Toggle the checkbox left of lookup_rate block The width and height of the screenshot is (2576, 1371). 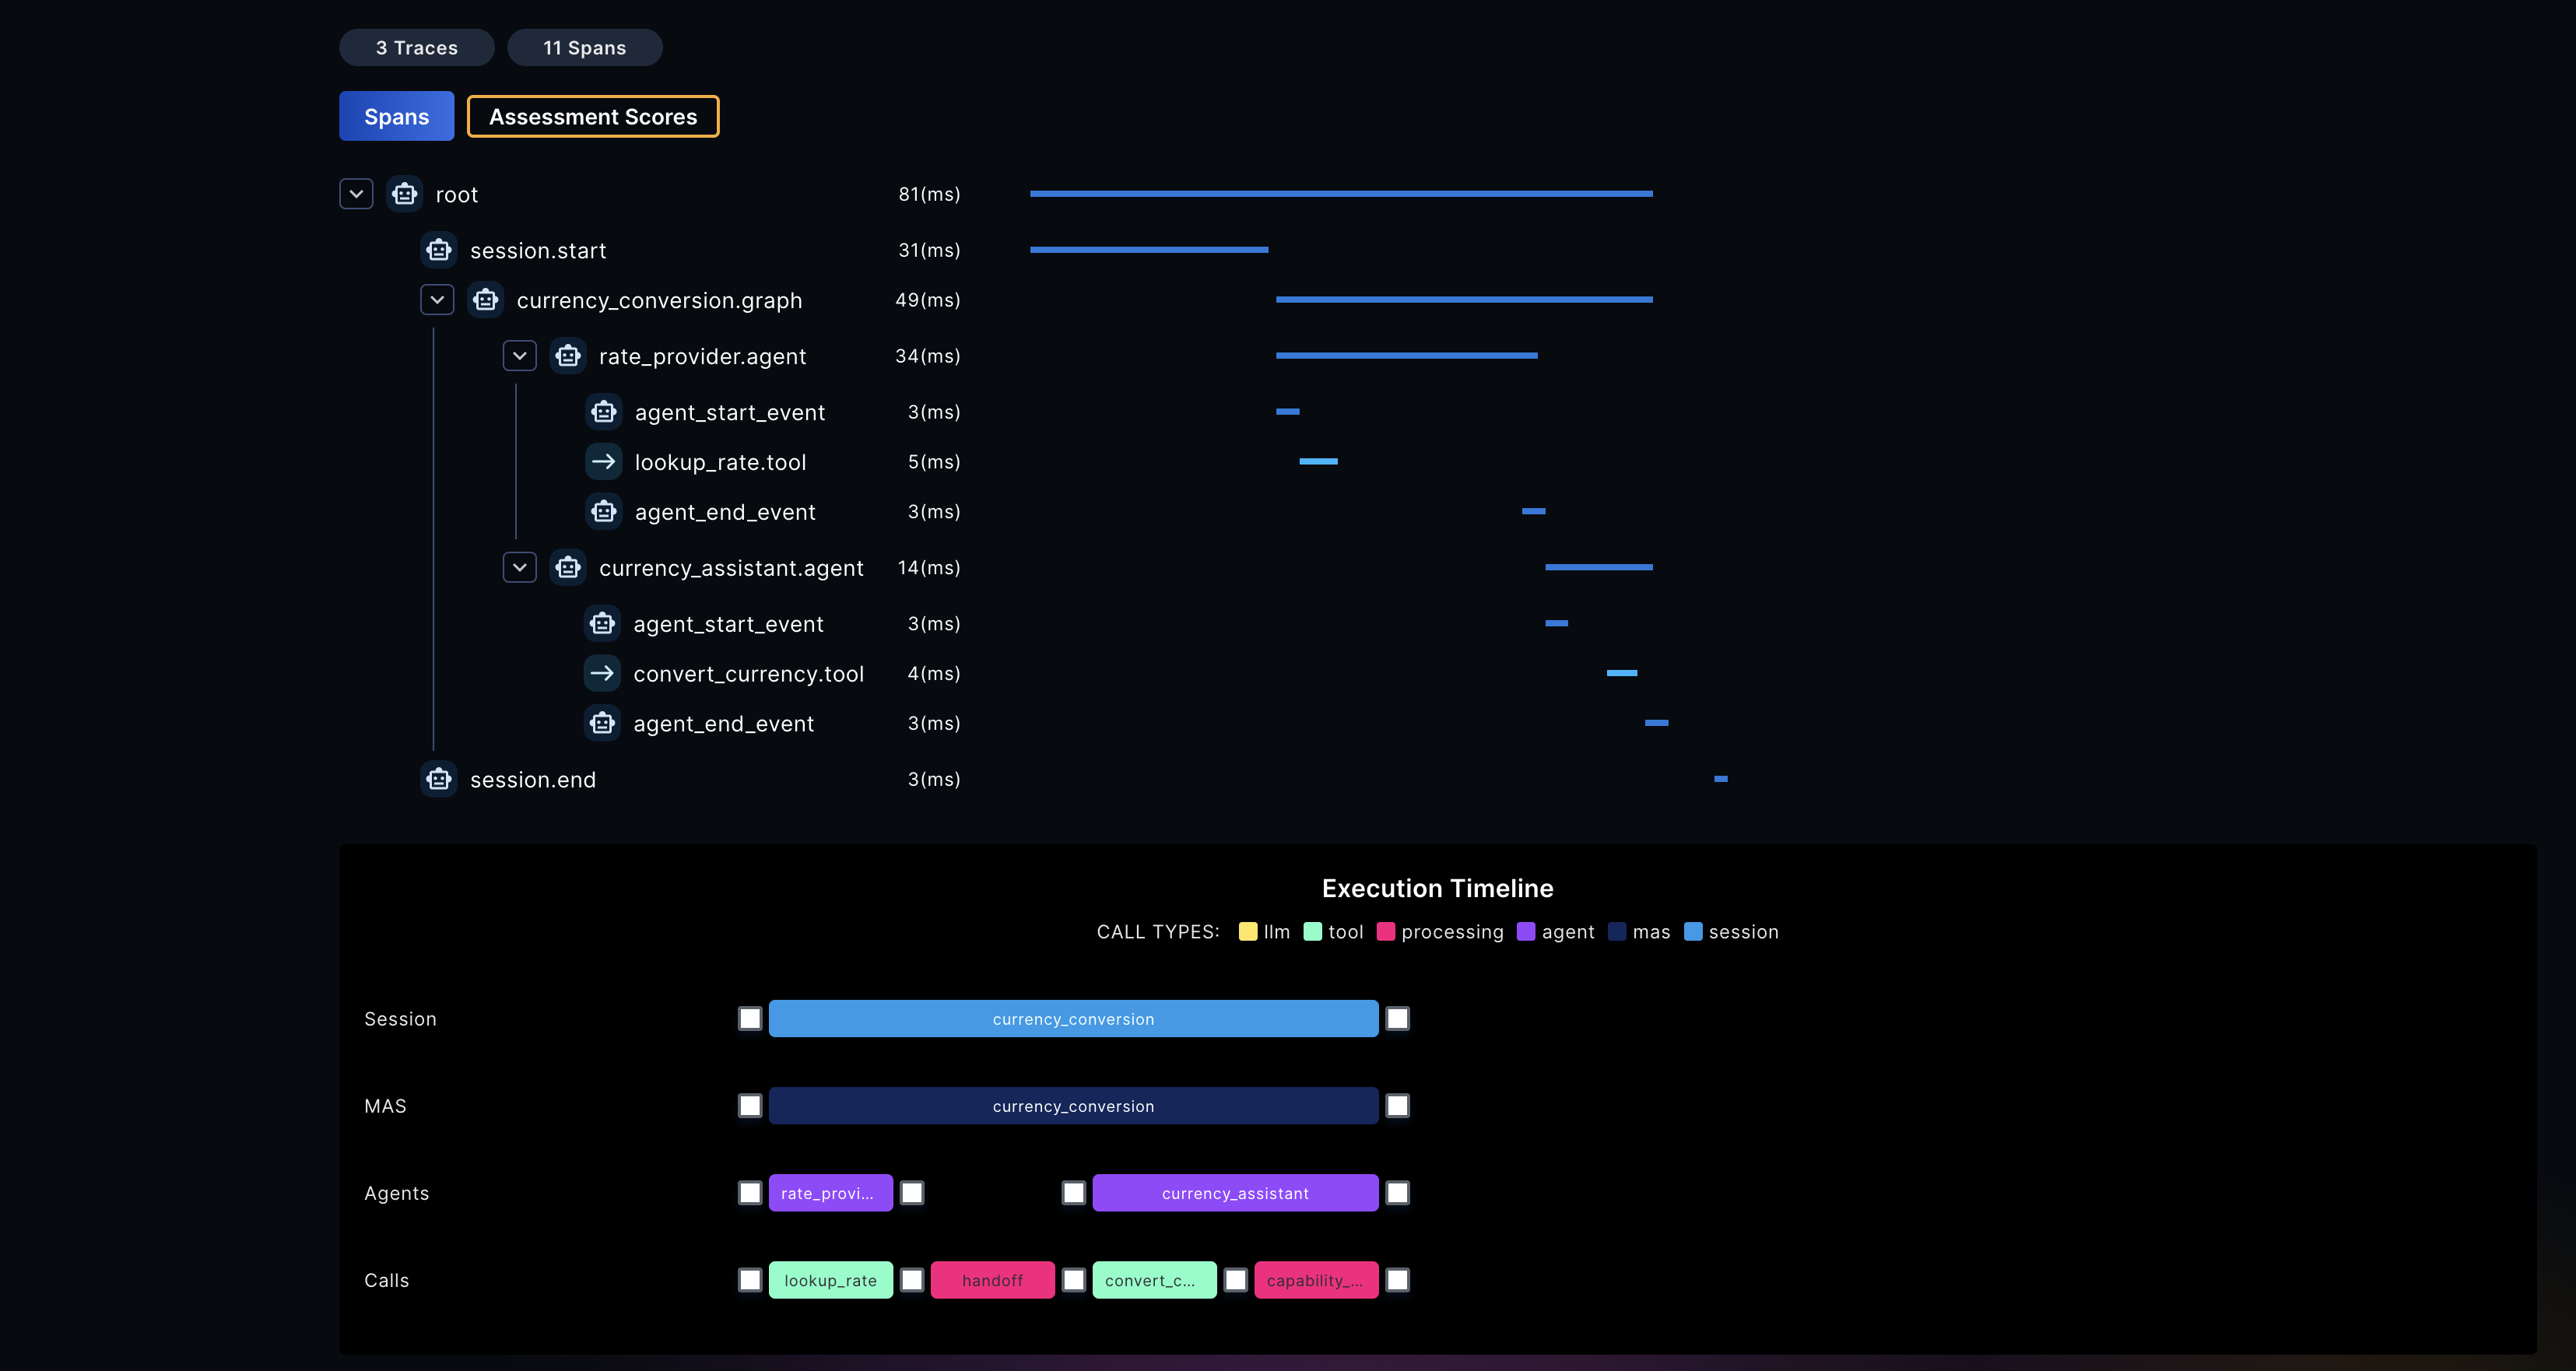click(750, 1280)
